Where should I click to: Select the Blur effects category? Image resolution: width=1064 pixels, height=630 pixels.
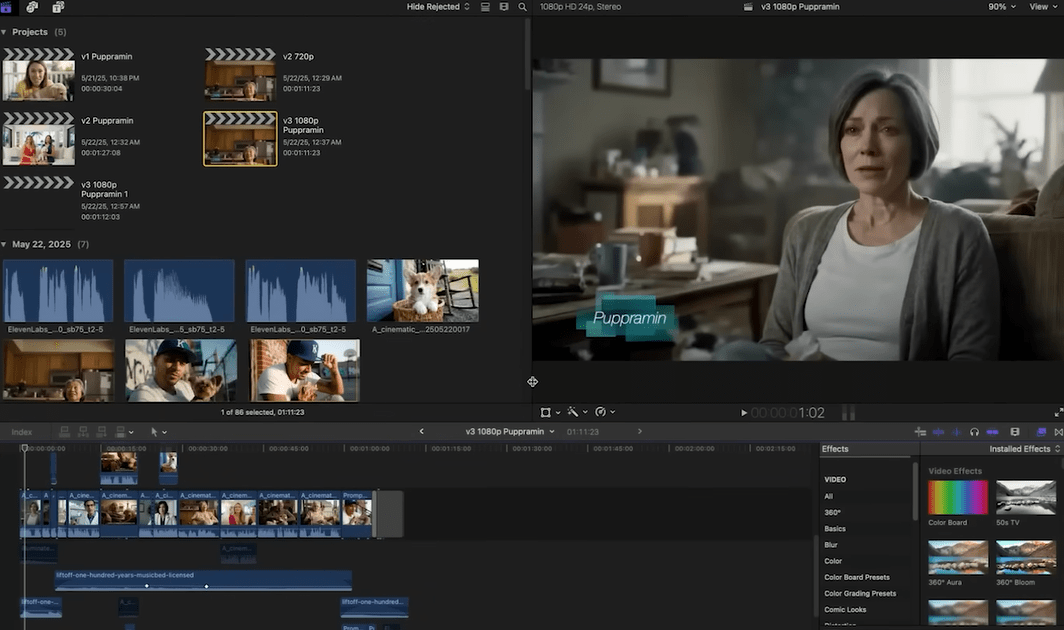tap(831, 545)
